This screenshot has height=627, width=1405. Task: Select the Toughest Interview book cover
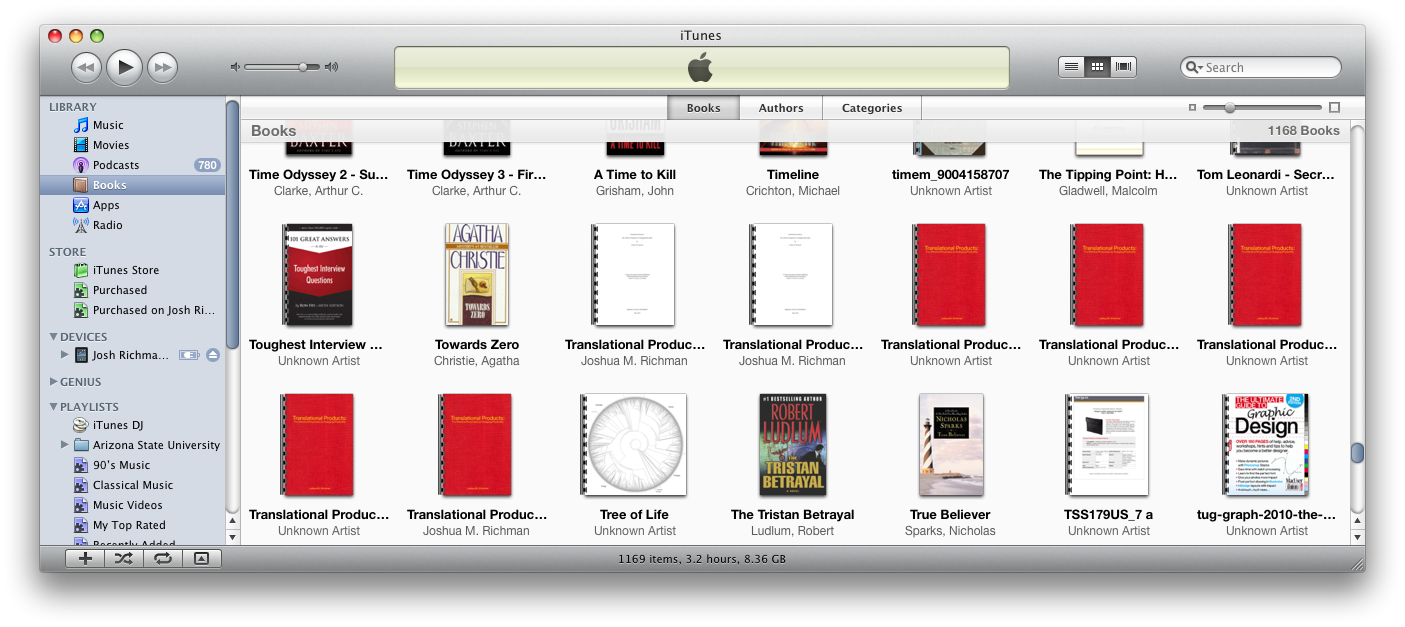pyautogui.click(x=318, y=275)
